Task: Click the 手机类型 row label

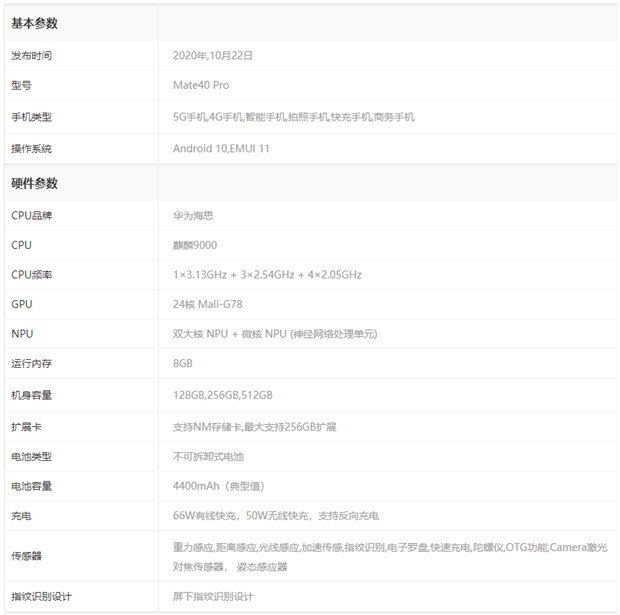Action: point(32,117)
